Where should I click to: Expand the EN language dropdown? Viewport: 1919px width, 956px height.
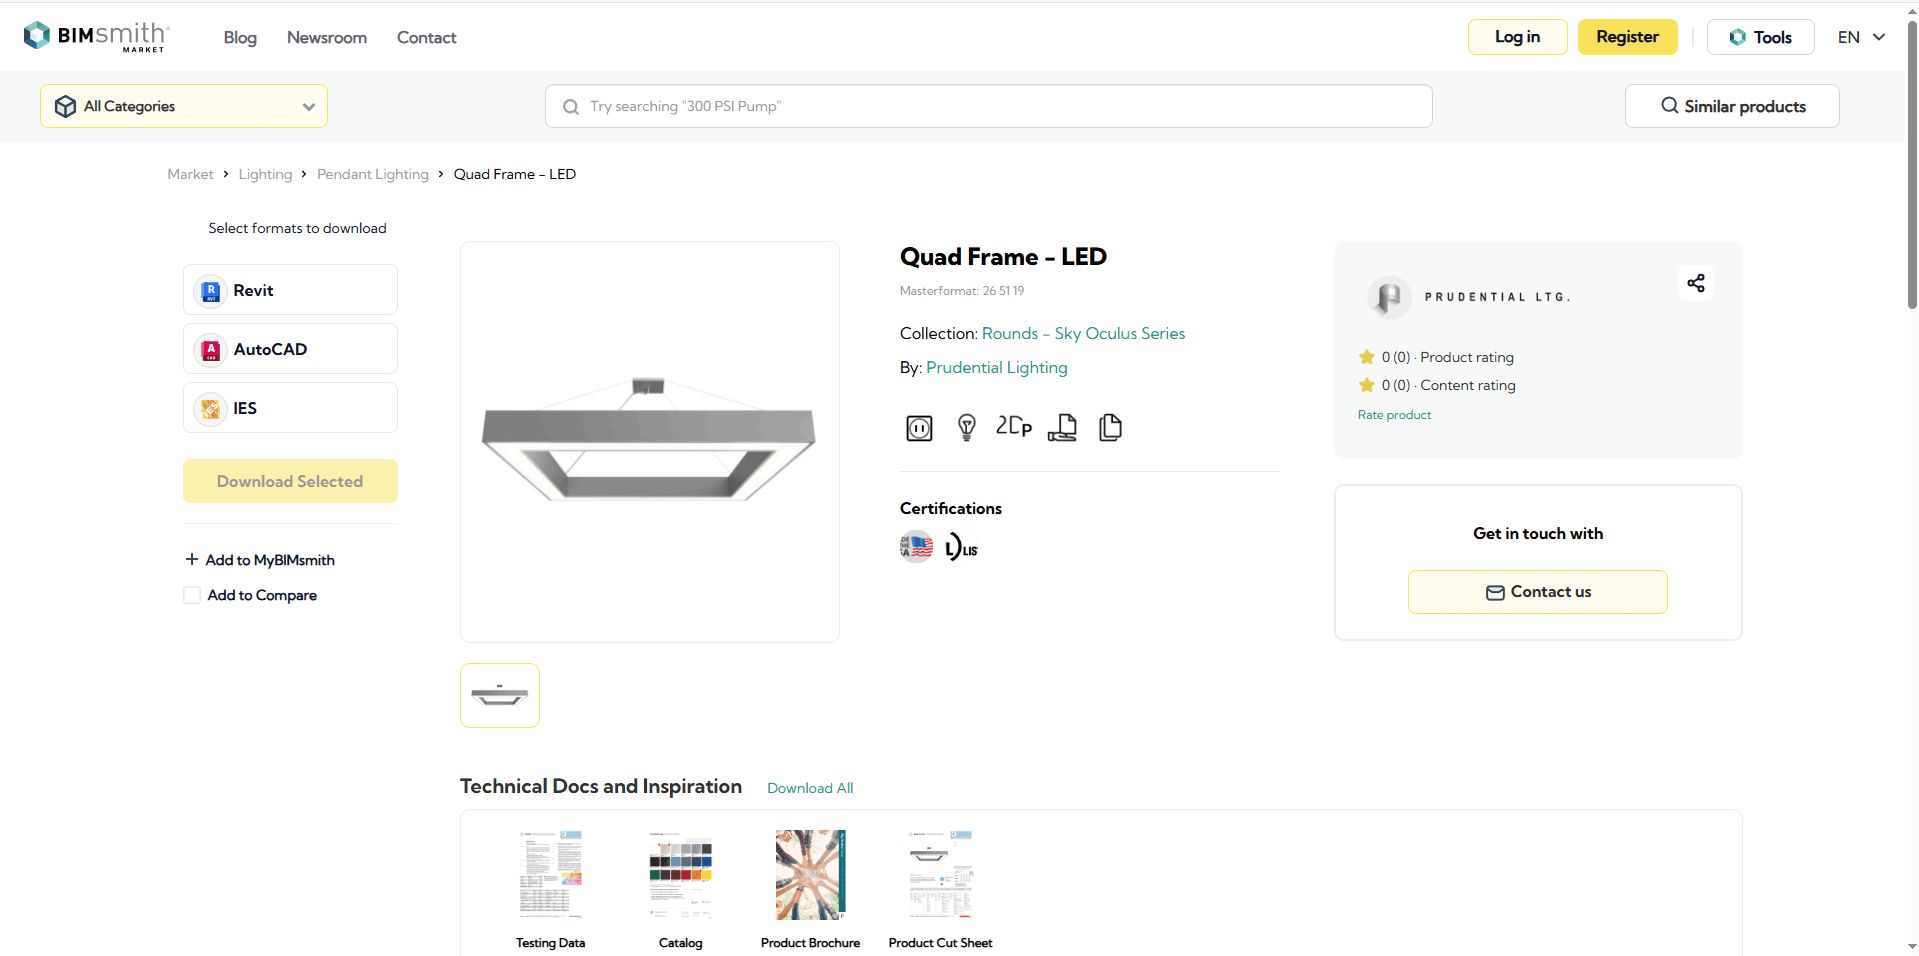coord(1860,36)
